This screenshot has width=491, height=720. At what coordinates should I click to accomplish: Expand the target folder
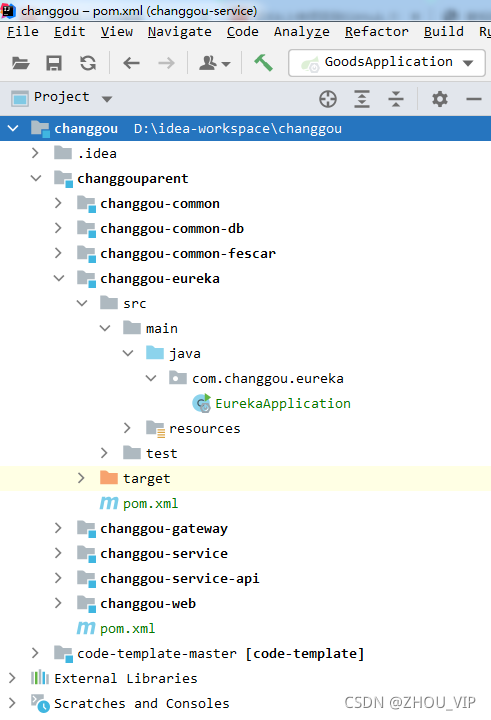(x=81, y=478)
